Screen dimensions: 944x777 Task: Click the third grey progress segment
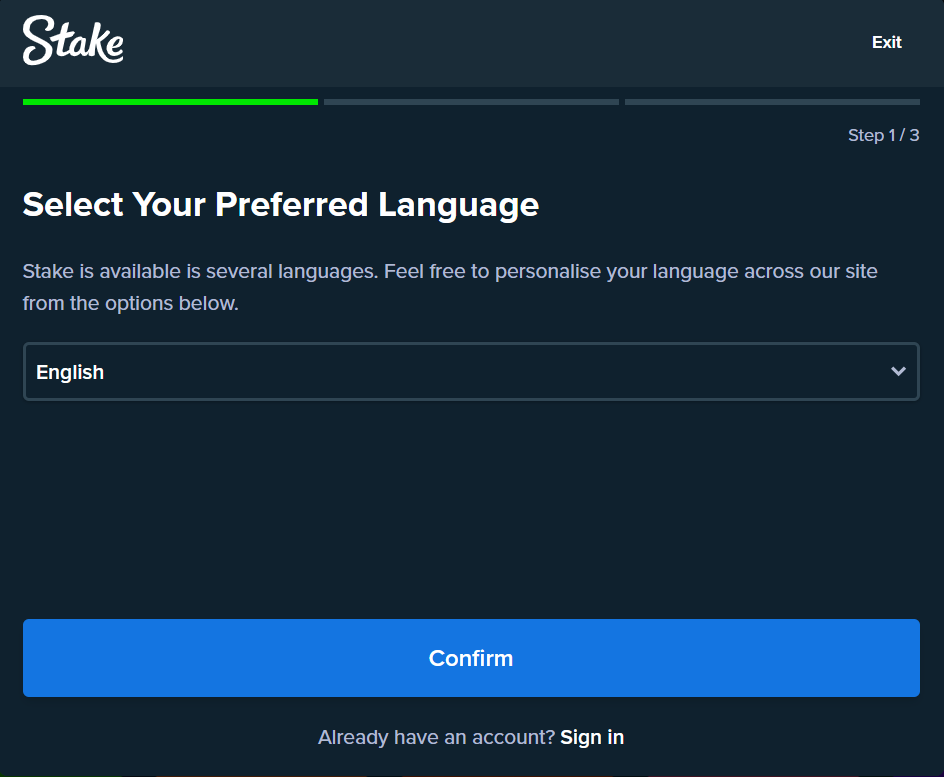(772, 102)
